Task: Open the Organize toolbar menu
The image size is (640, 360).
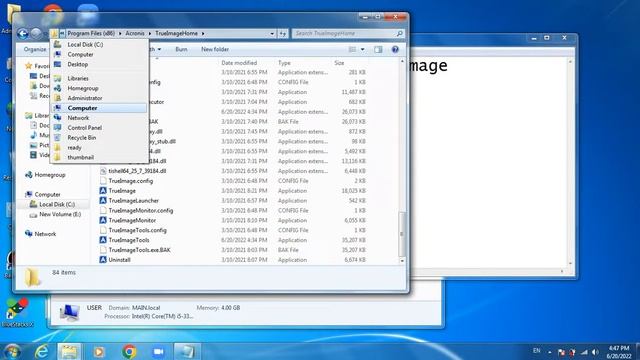Action: (x=34, y=49)
